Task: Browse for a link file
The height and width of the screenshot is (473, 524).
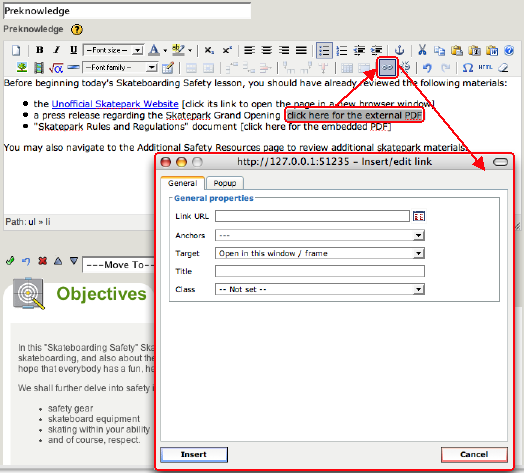Action: click(x=419, y=216)
